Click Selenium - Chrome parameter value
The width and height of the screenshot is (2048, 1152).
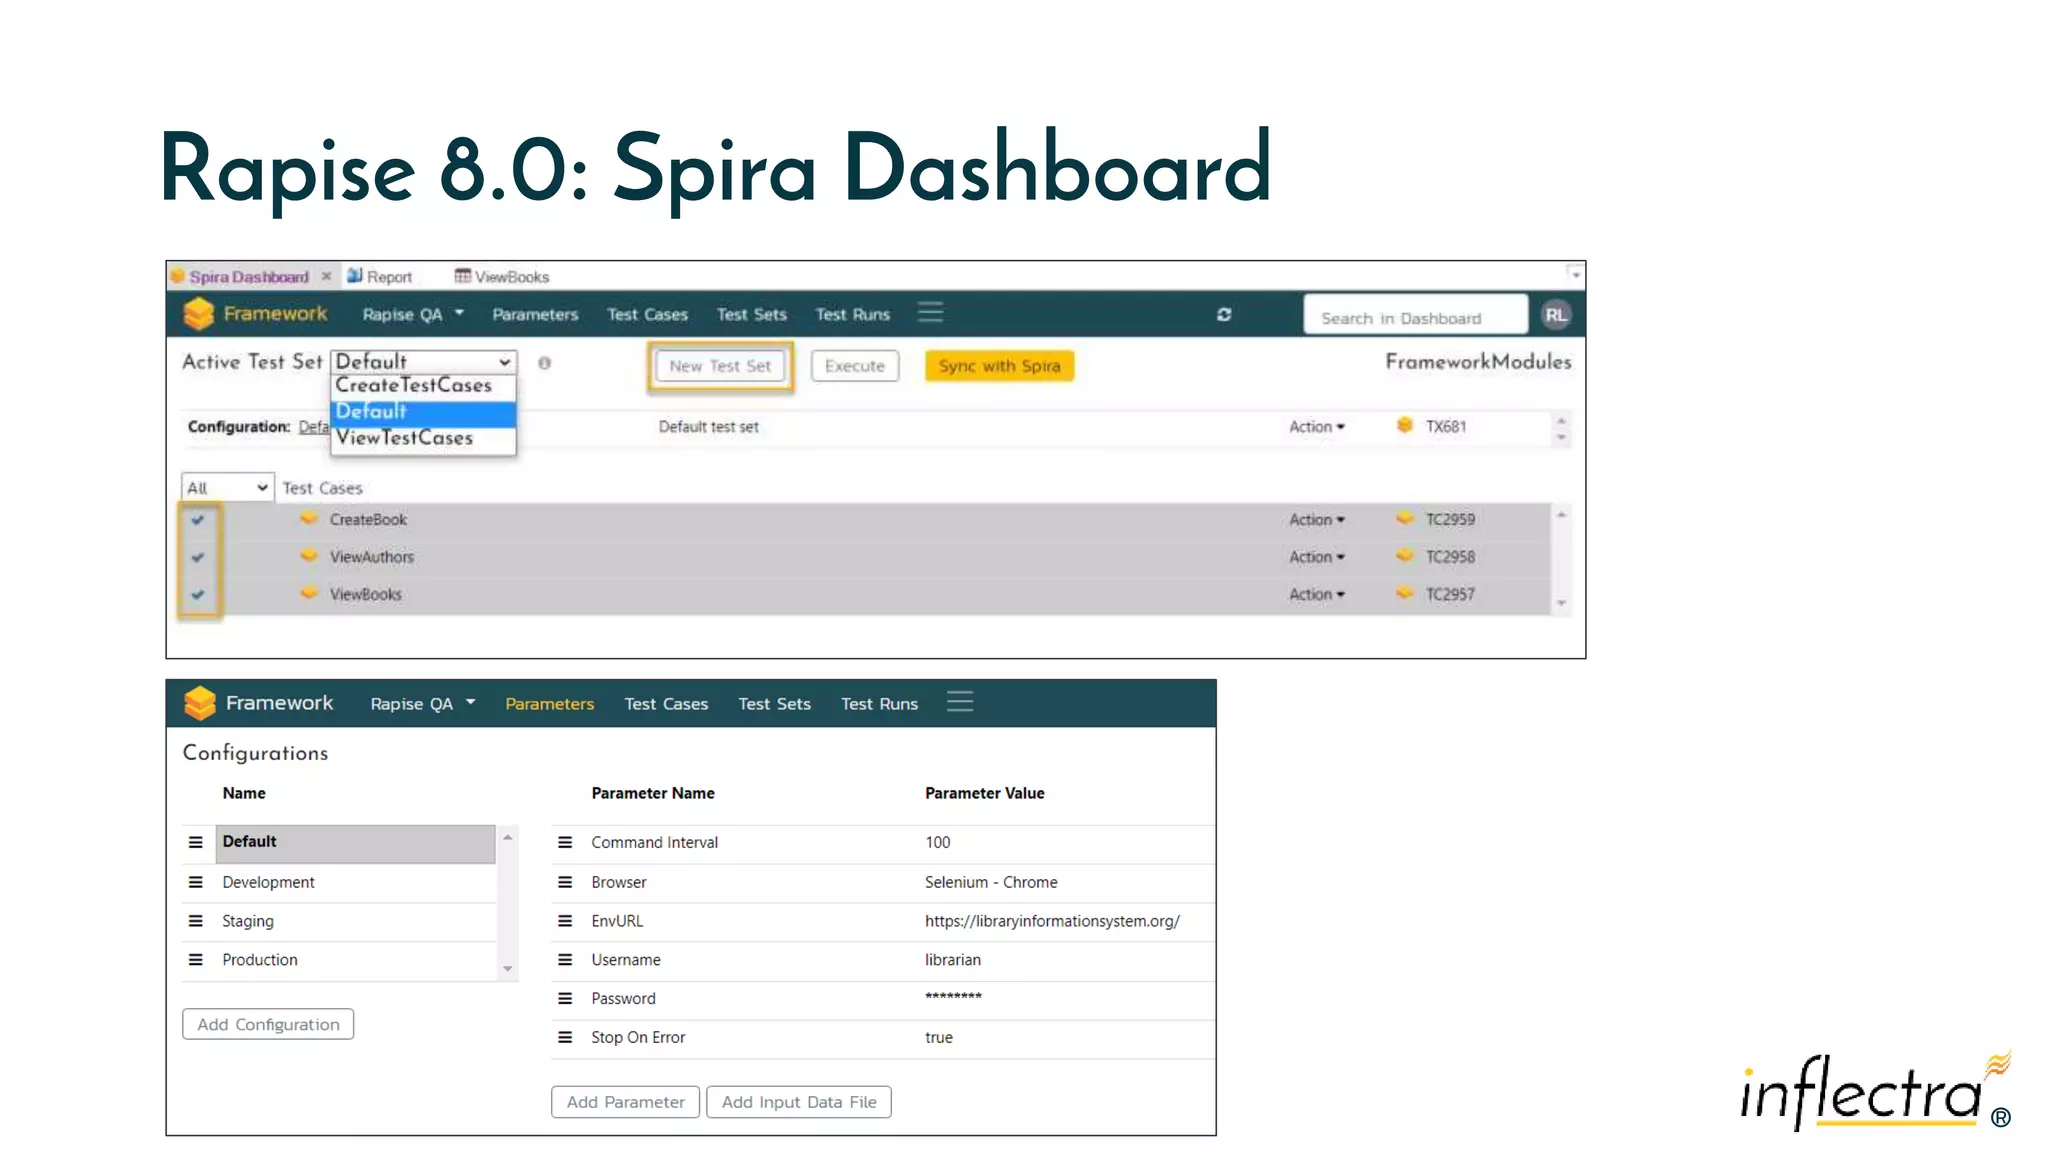991,882
